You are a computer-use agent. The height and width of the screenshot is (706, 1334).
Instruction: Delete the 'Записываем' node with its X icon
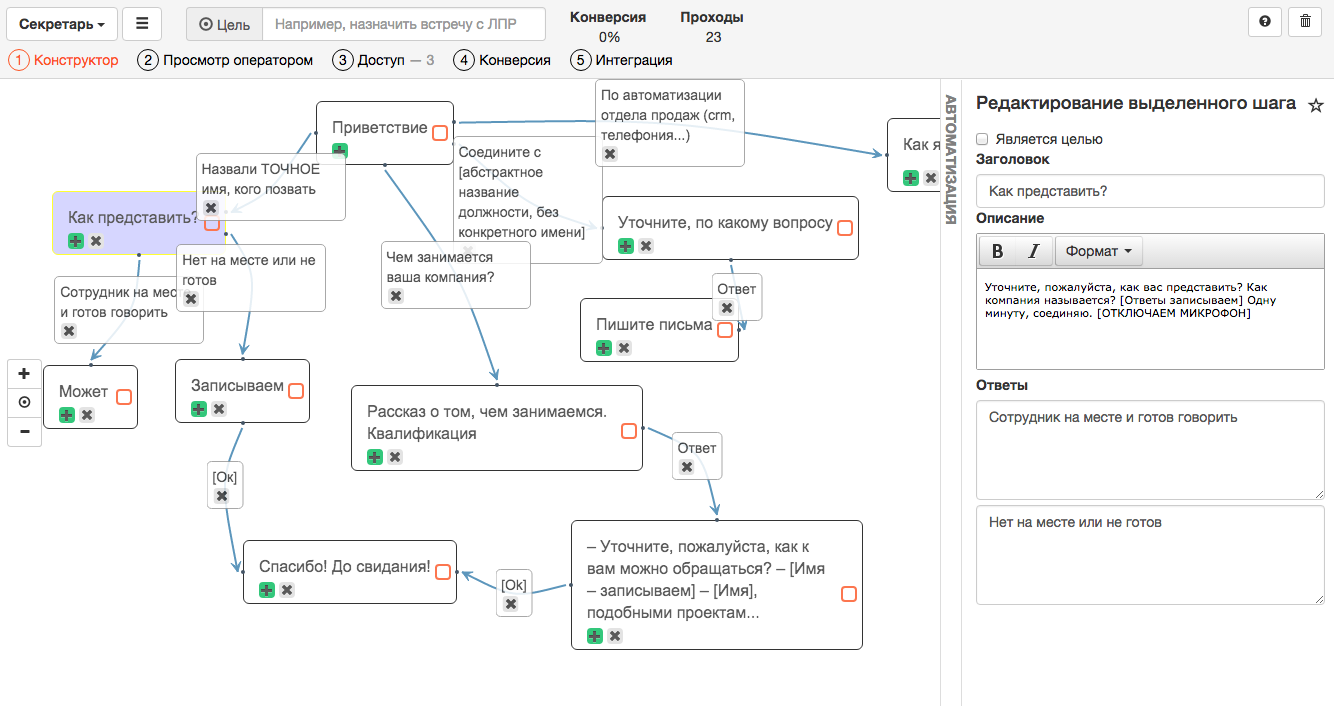[219, 409]
